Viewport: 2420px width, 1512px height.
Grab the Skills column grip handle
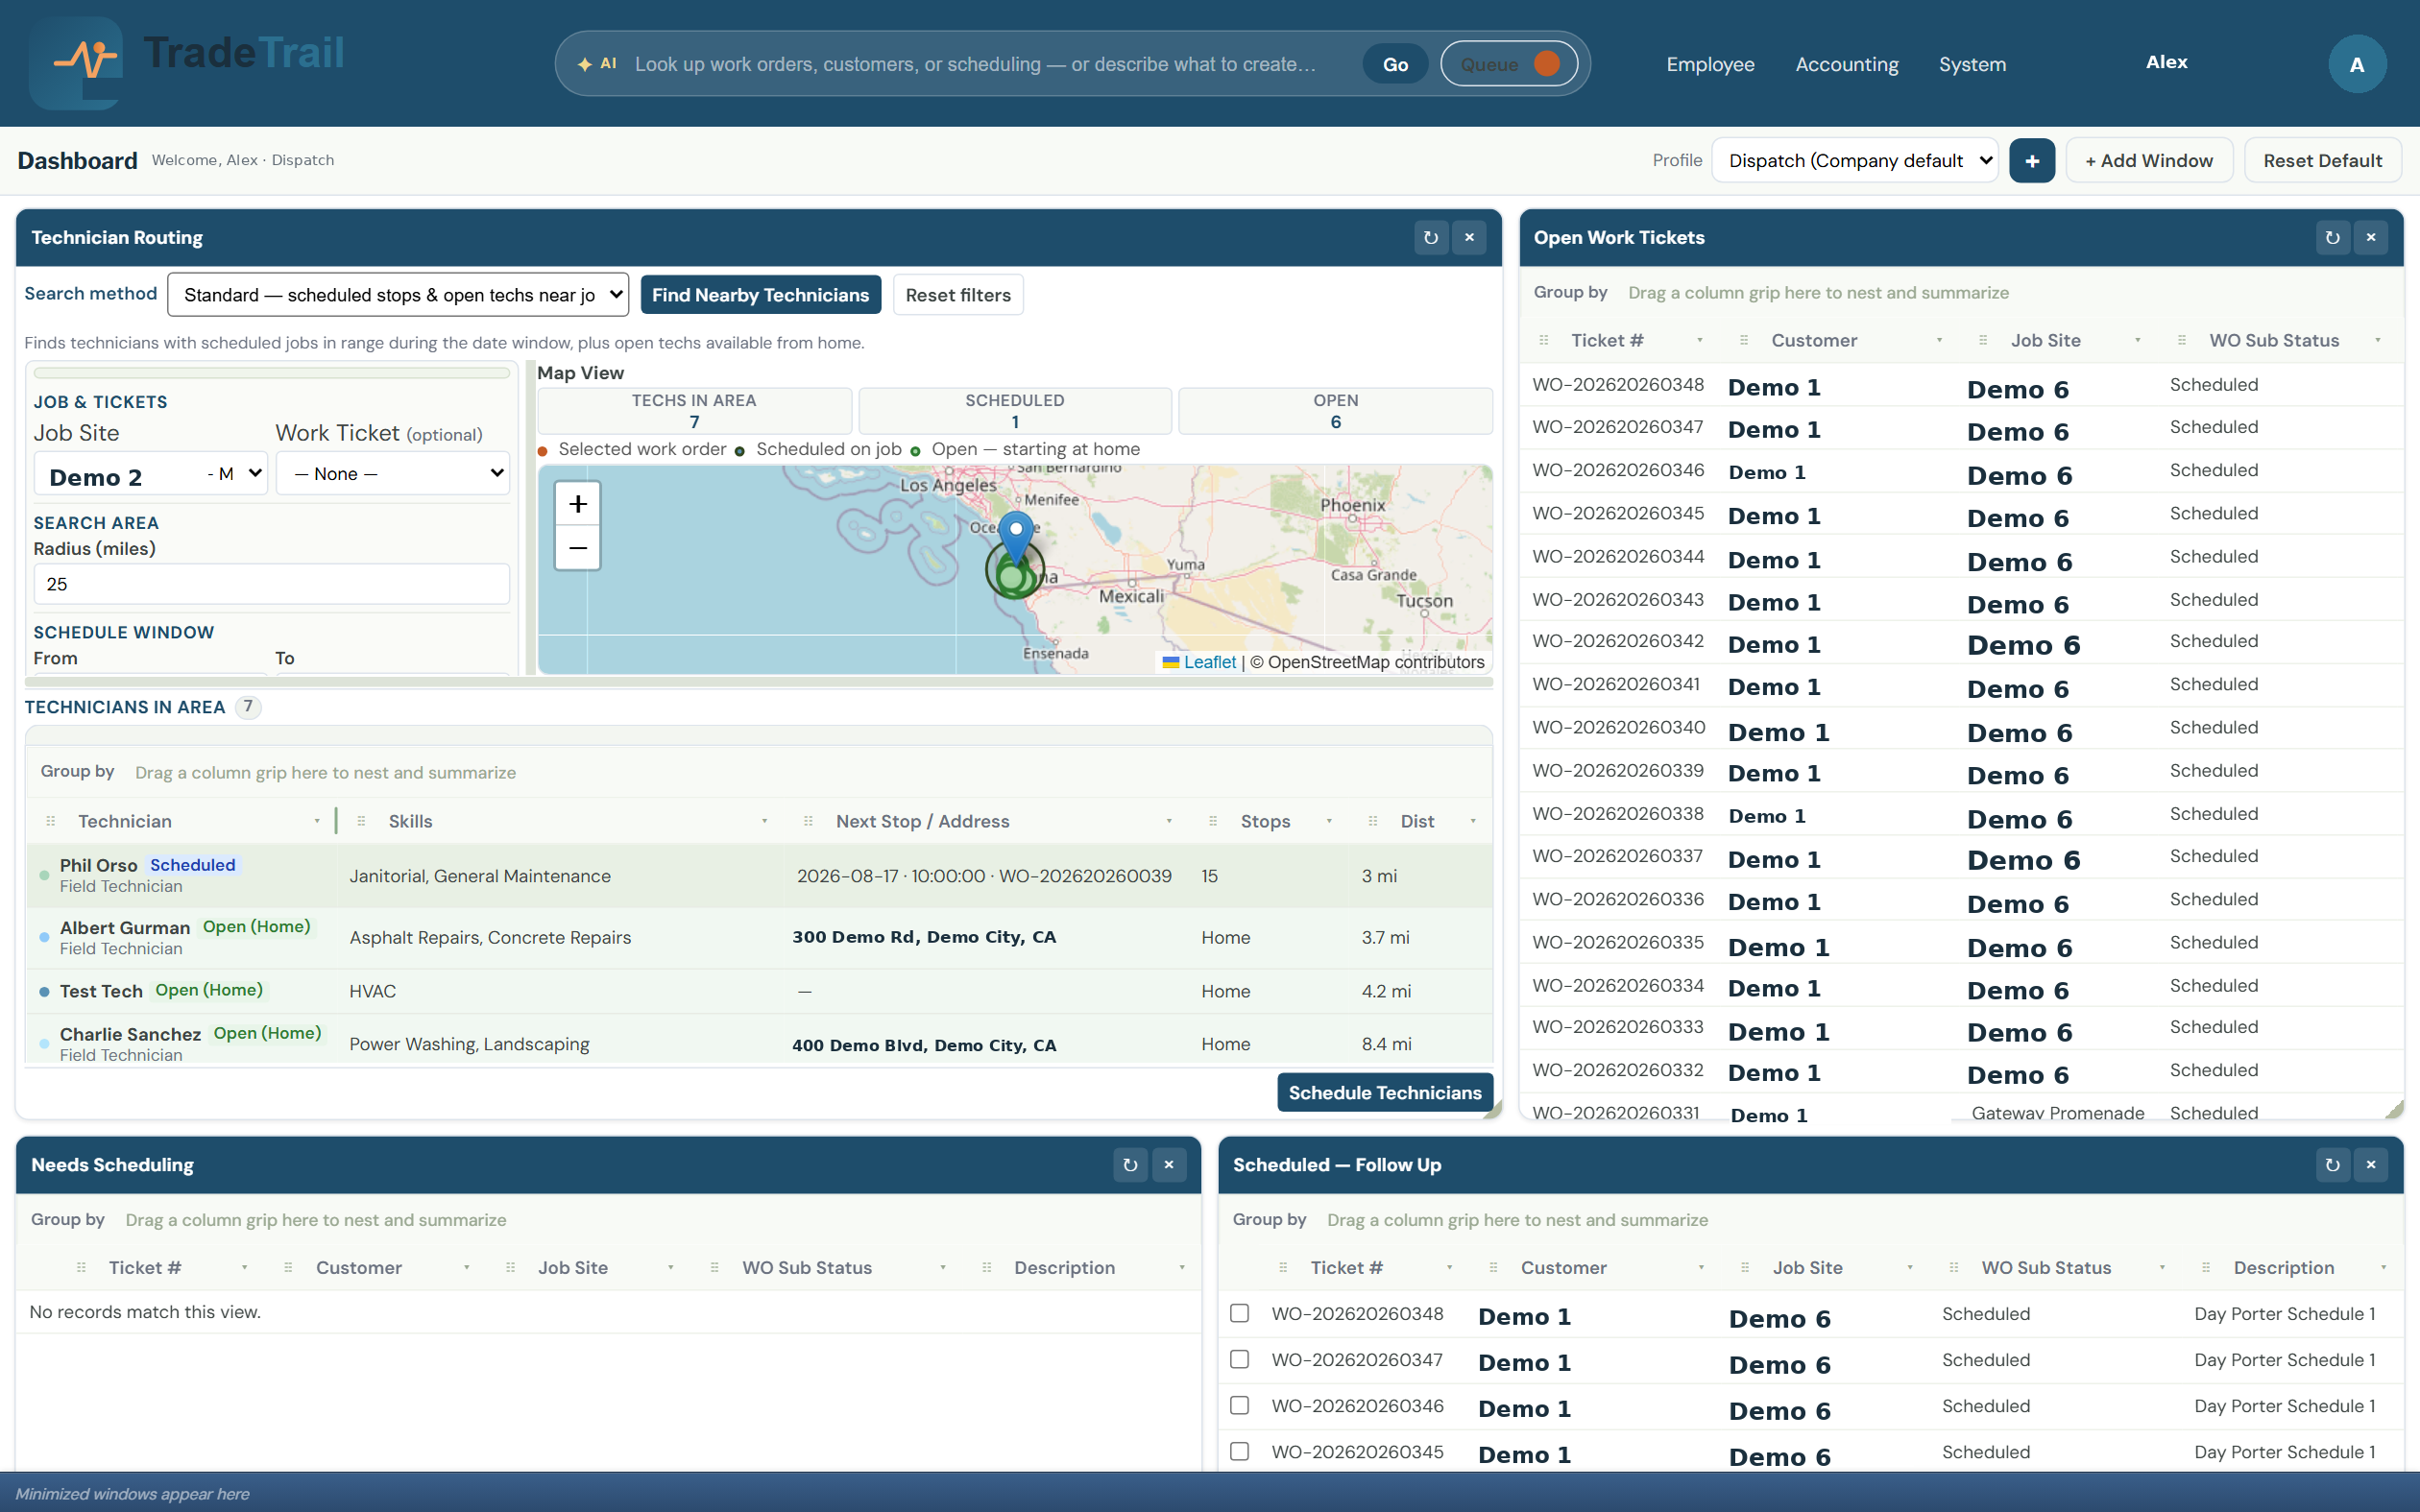(x=361, y=821)
